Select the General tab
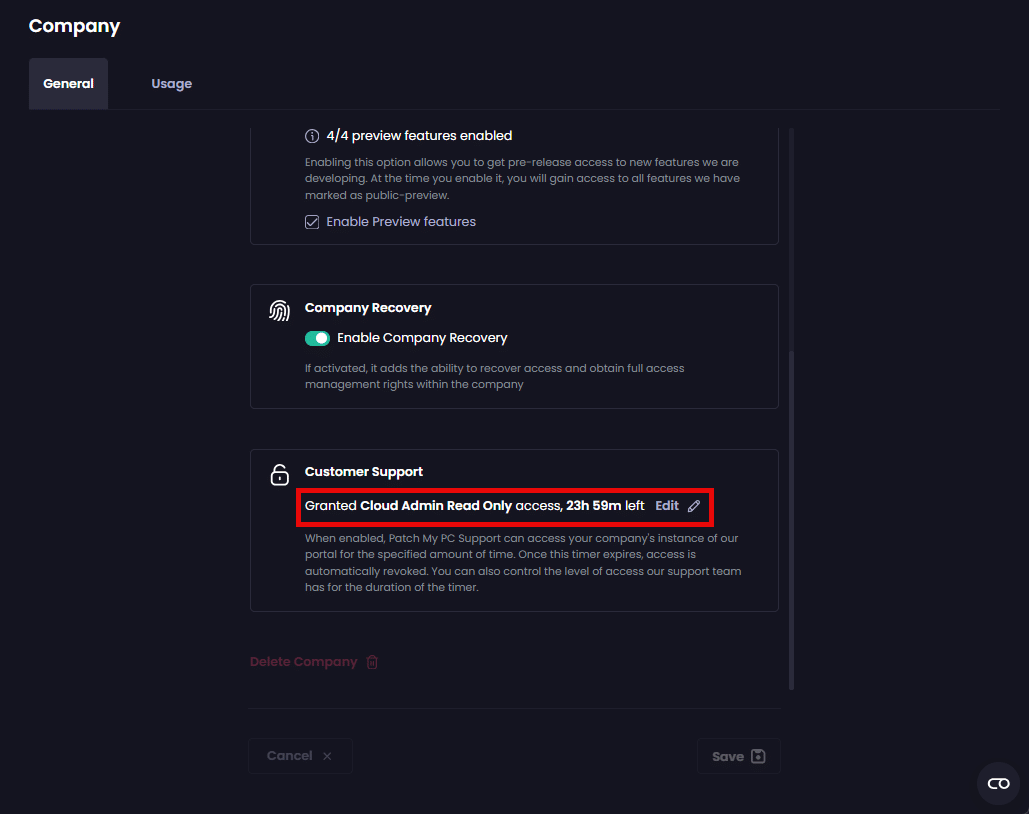Screen dimensions: 1029x814 pyautogui.click(x=68, y=84)
